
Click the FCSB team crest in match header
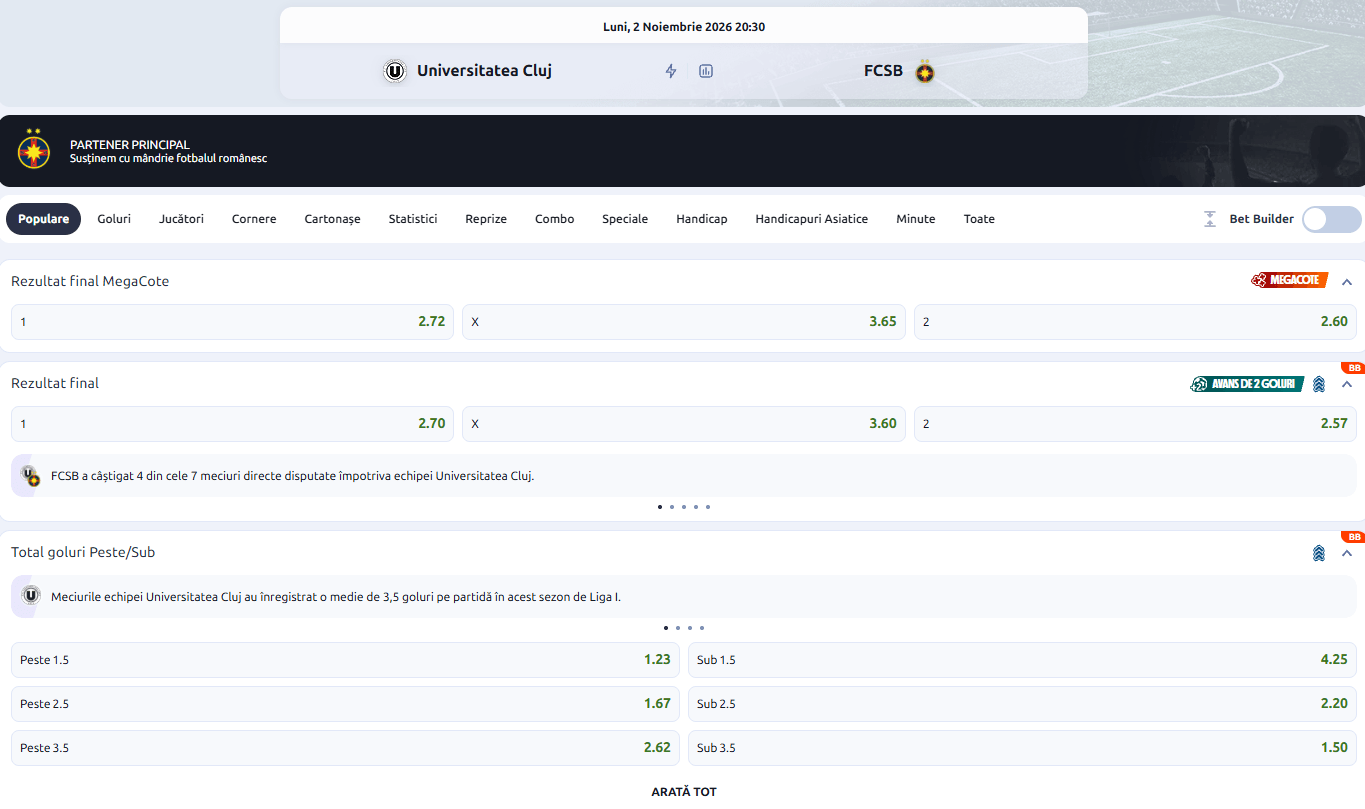[x=925, y=71]
